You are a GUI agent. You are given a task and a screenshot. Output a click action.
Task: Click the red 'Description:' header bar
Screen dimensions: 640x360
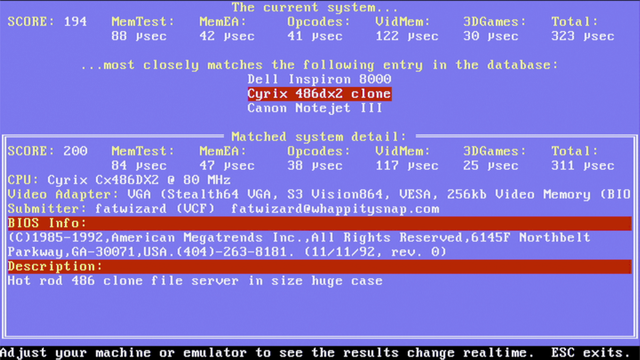point(319,267)
